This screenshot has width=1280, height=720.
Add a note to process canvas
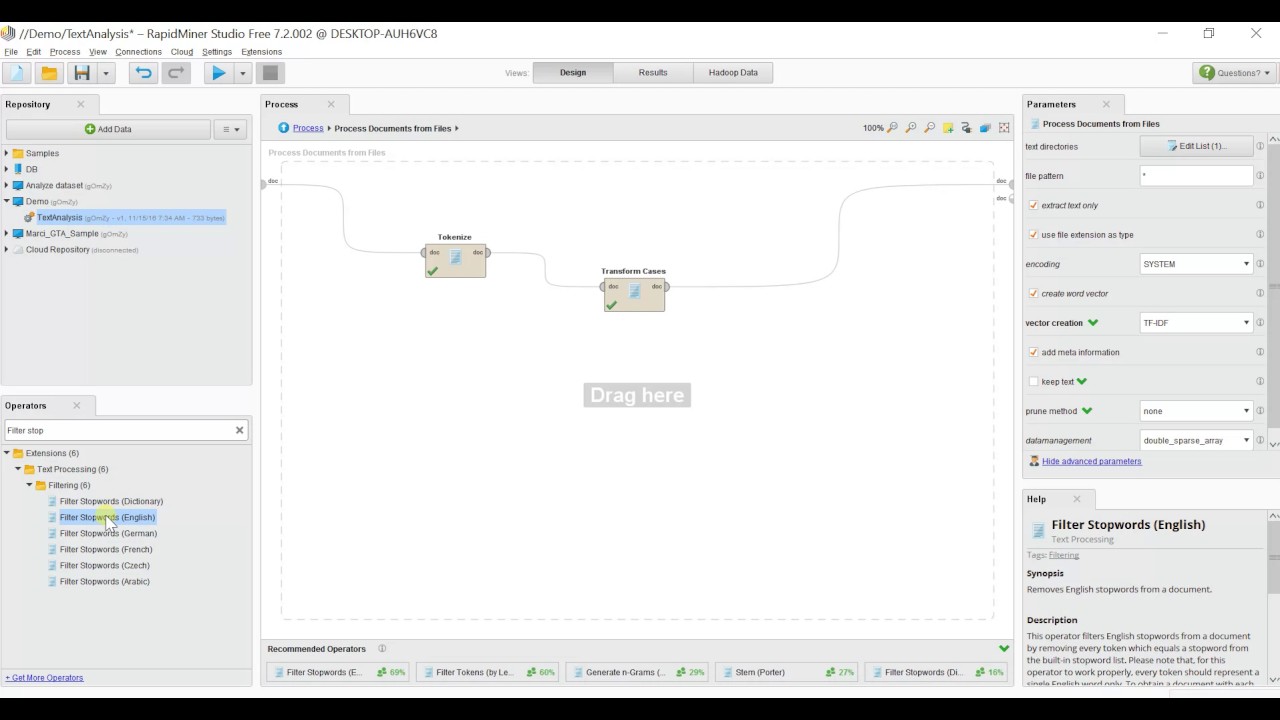948,128
